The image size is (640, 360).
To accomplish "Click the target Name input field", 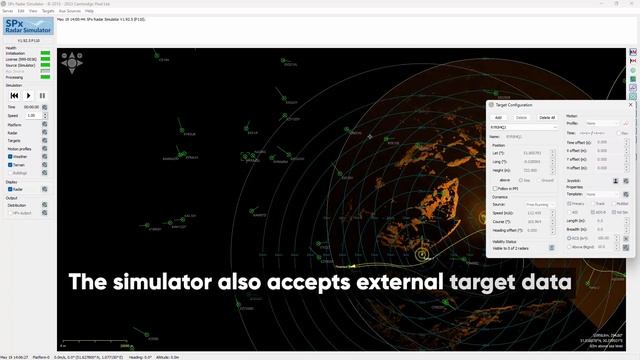I will (531, 137).
